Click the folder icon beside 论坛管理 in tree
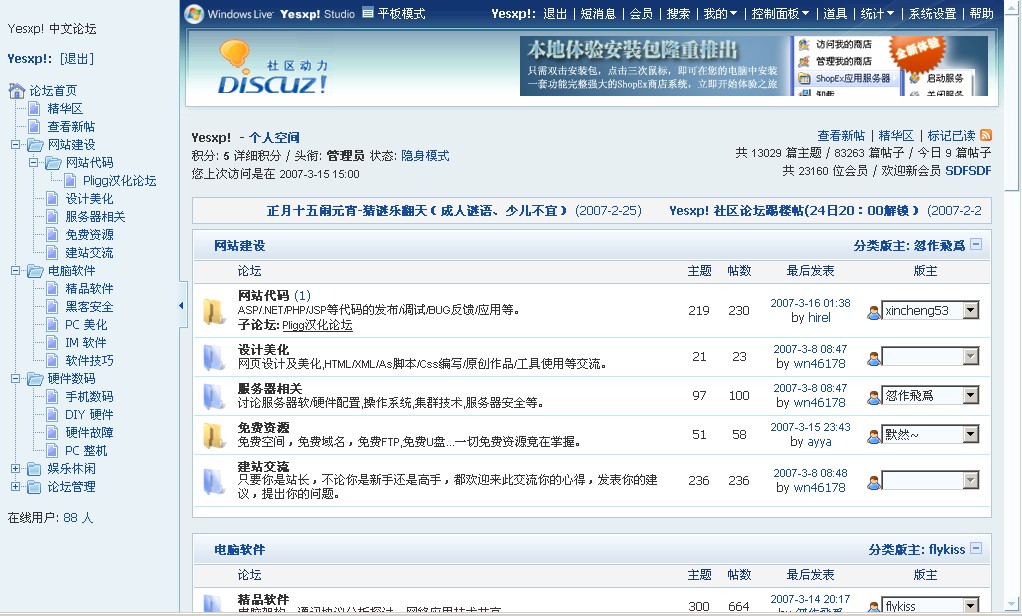1022x616 pixels. coord(35,487)
